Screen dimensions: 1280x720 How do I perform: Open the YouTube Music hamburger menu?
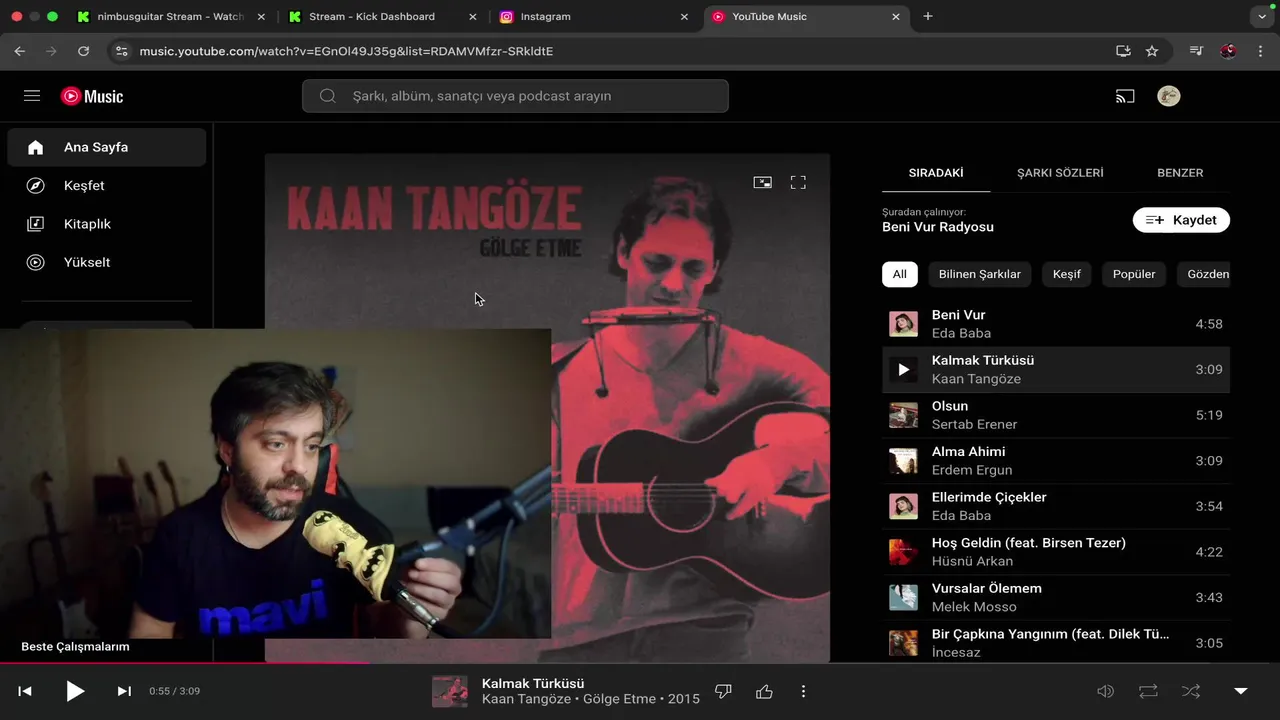(32, 96)
